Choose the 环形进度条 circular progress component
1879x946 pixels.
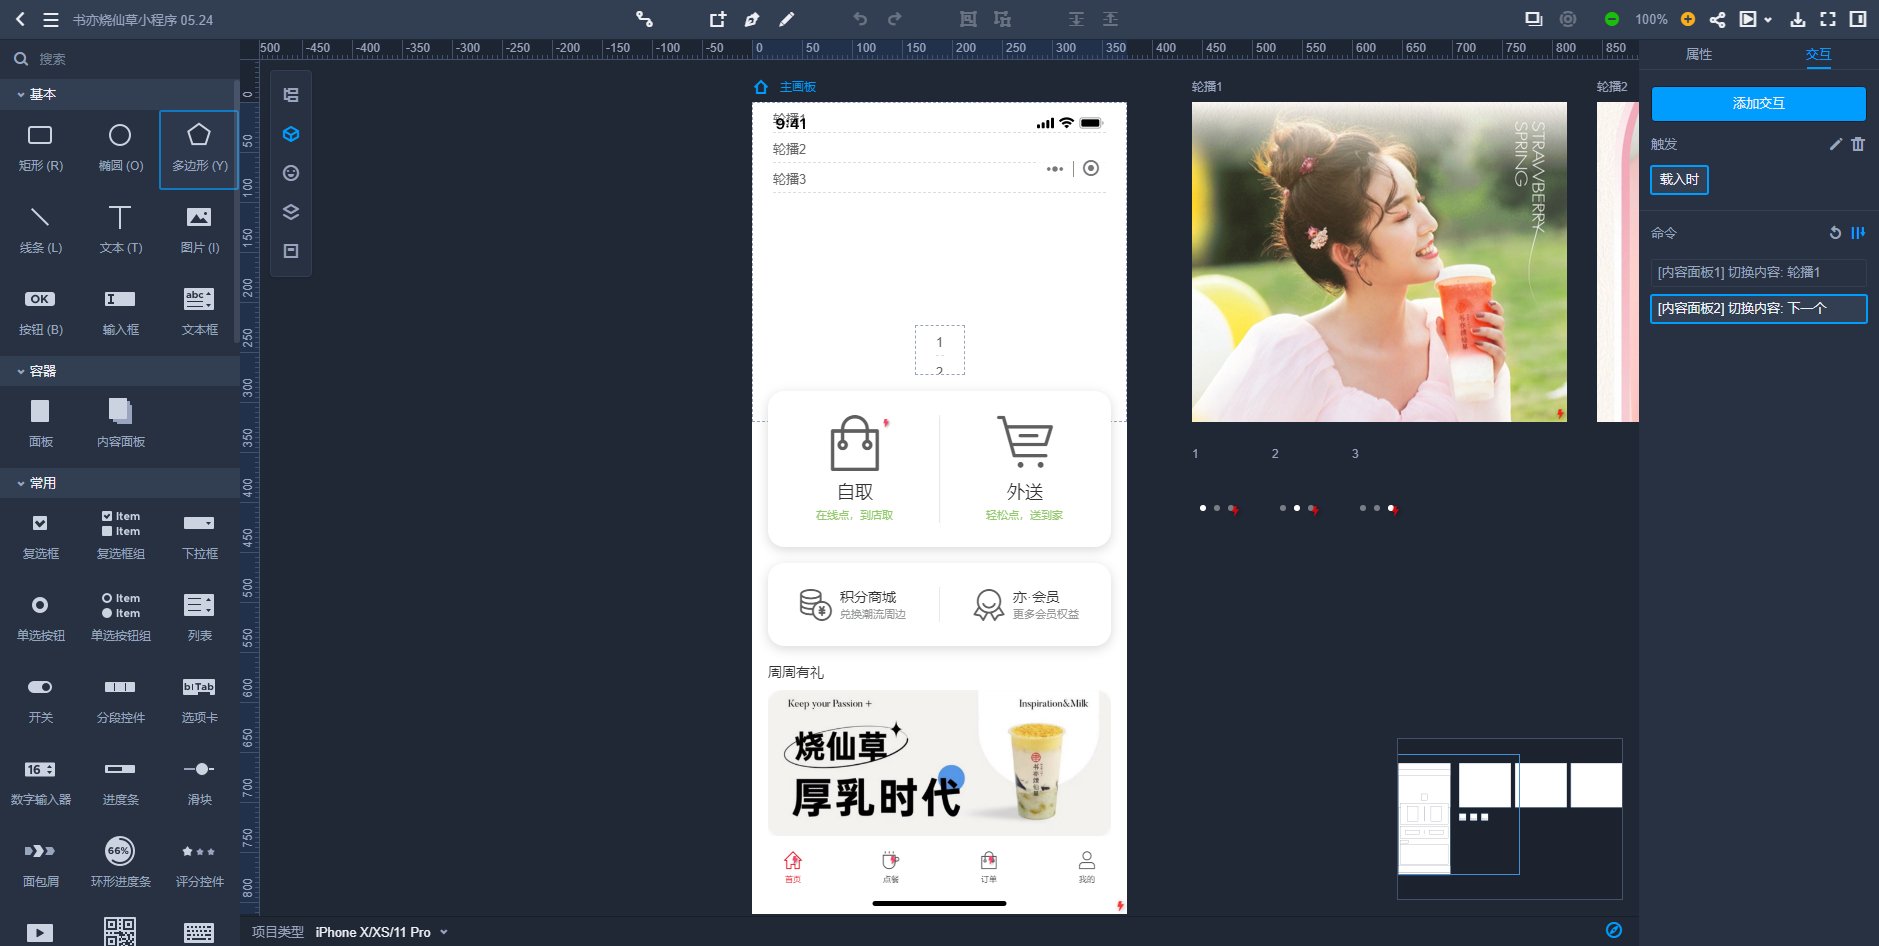tap(120, 864)
